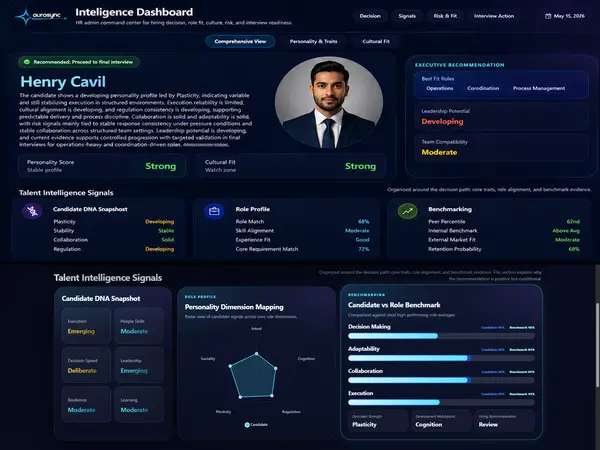
Task: Click the External Market Fit Moderate row
Action: pos(504,240)
